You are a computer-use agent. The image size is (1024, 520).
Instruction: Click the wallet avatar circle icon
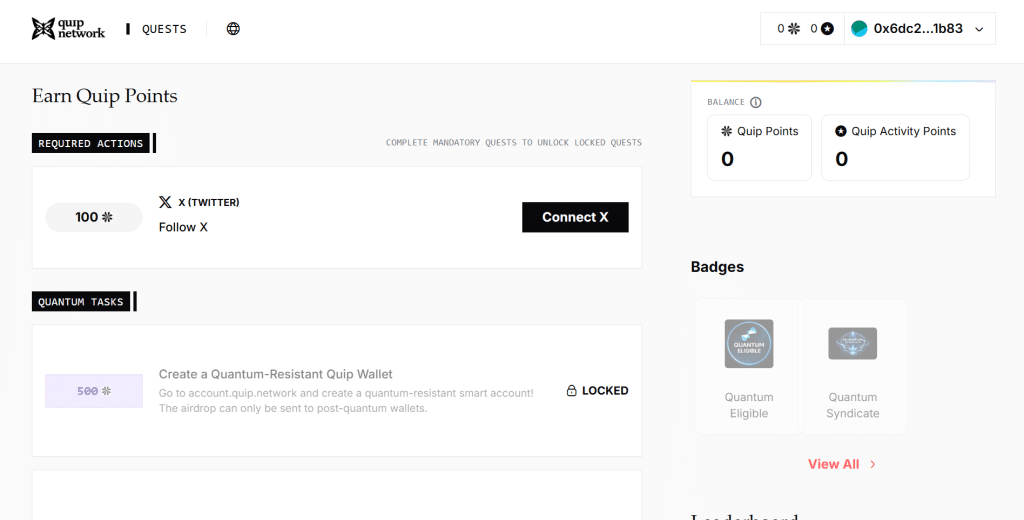click(859, 29)
